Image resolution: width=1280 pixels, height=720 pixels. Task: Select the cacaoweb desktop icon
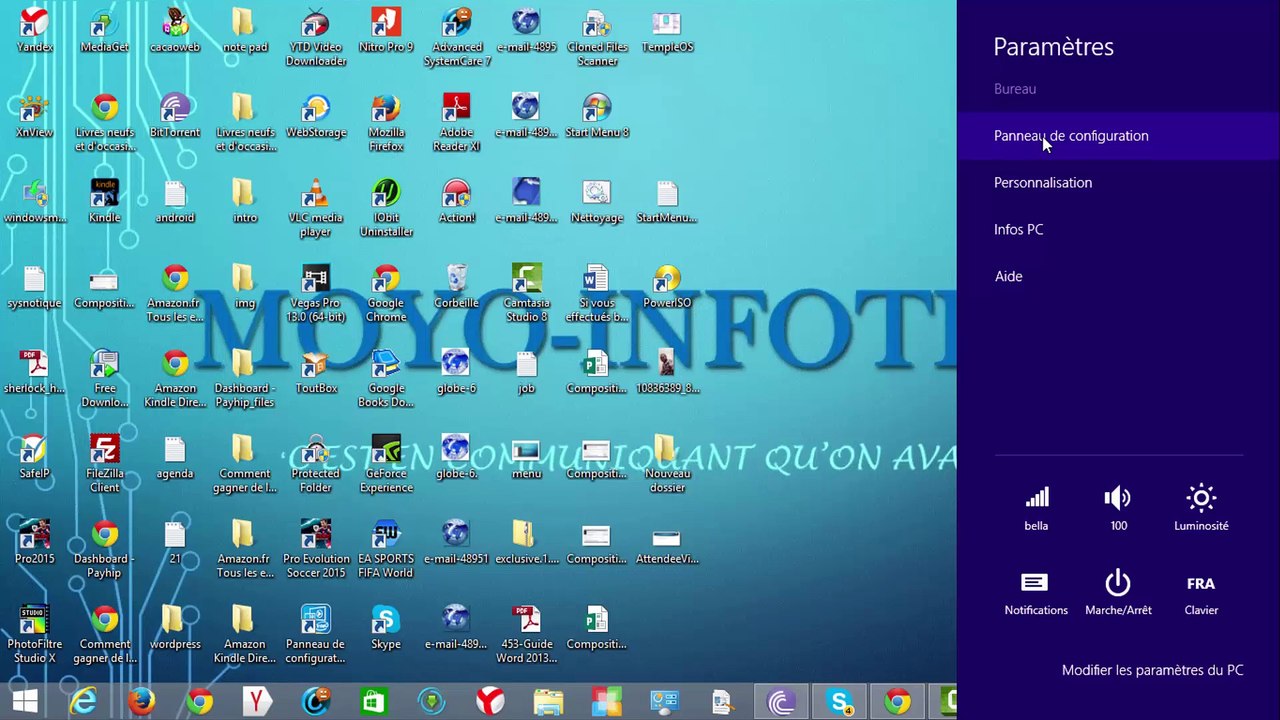click(175, 30)
